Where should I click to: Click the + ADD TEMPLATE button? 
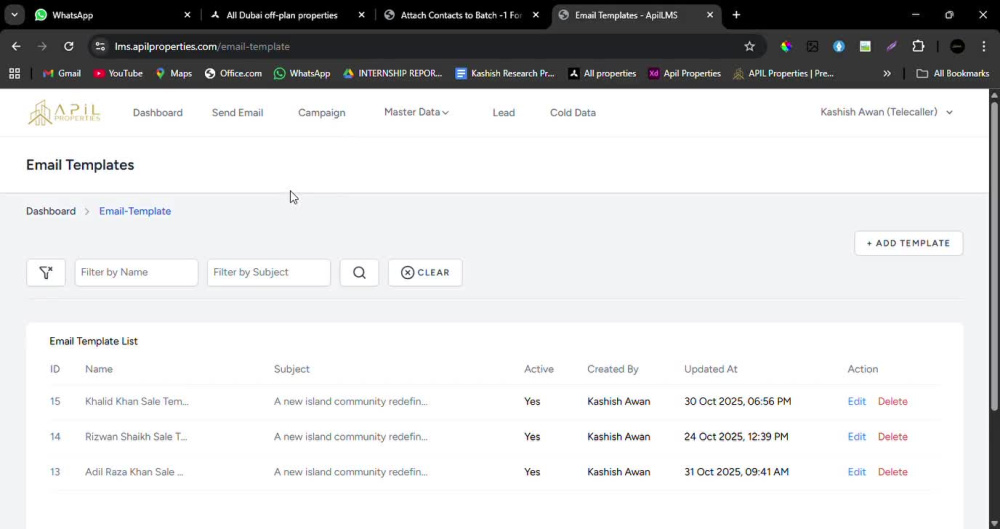click(908, 243)
